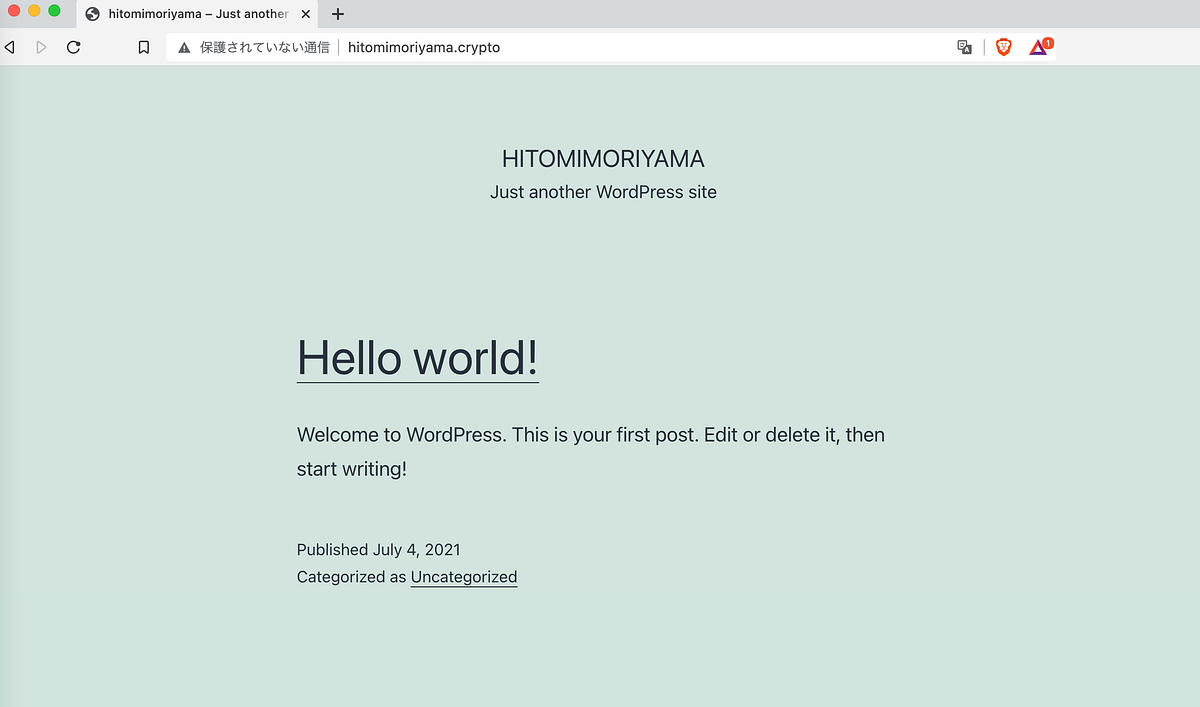
Task: Click the 保護されていない通信 security label
Action: [265, 47]
